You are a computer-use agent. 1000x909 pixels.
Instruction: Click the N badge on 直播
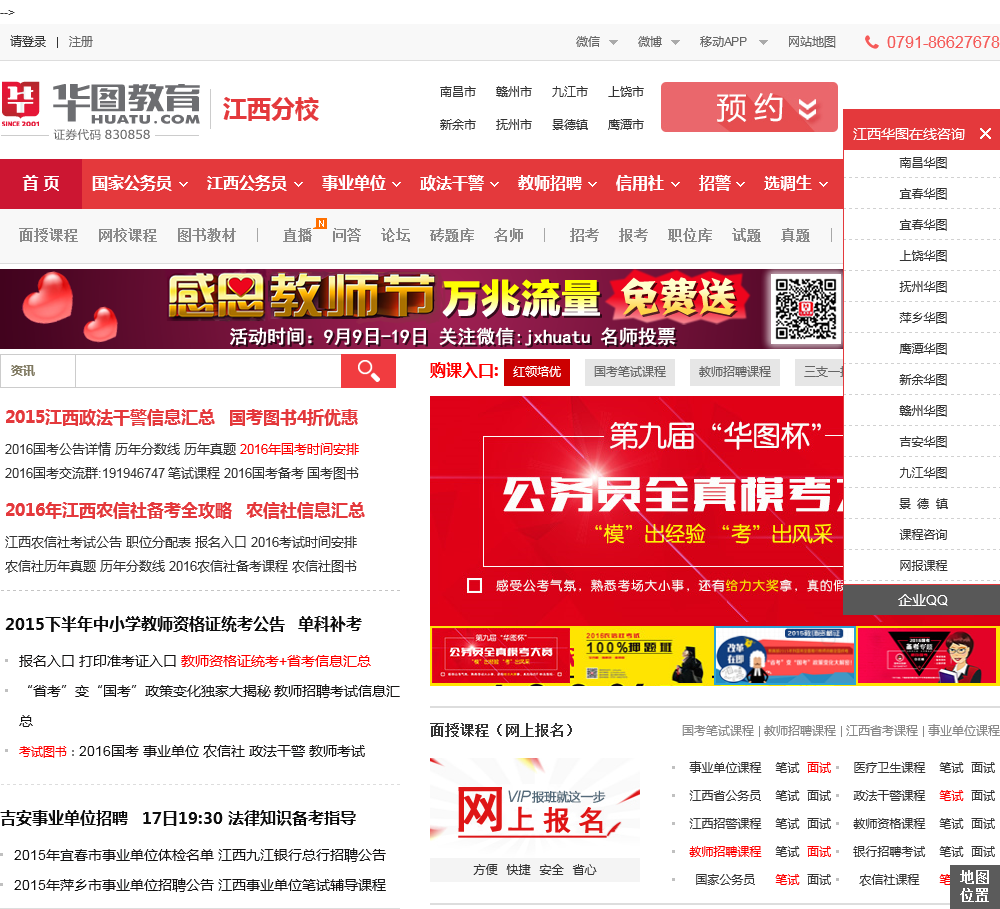coord(321,223)
